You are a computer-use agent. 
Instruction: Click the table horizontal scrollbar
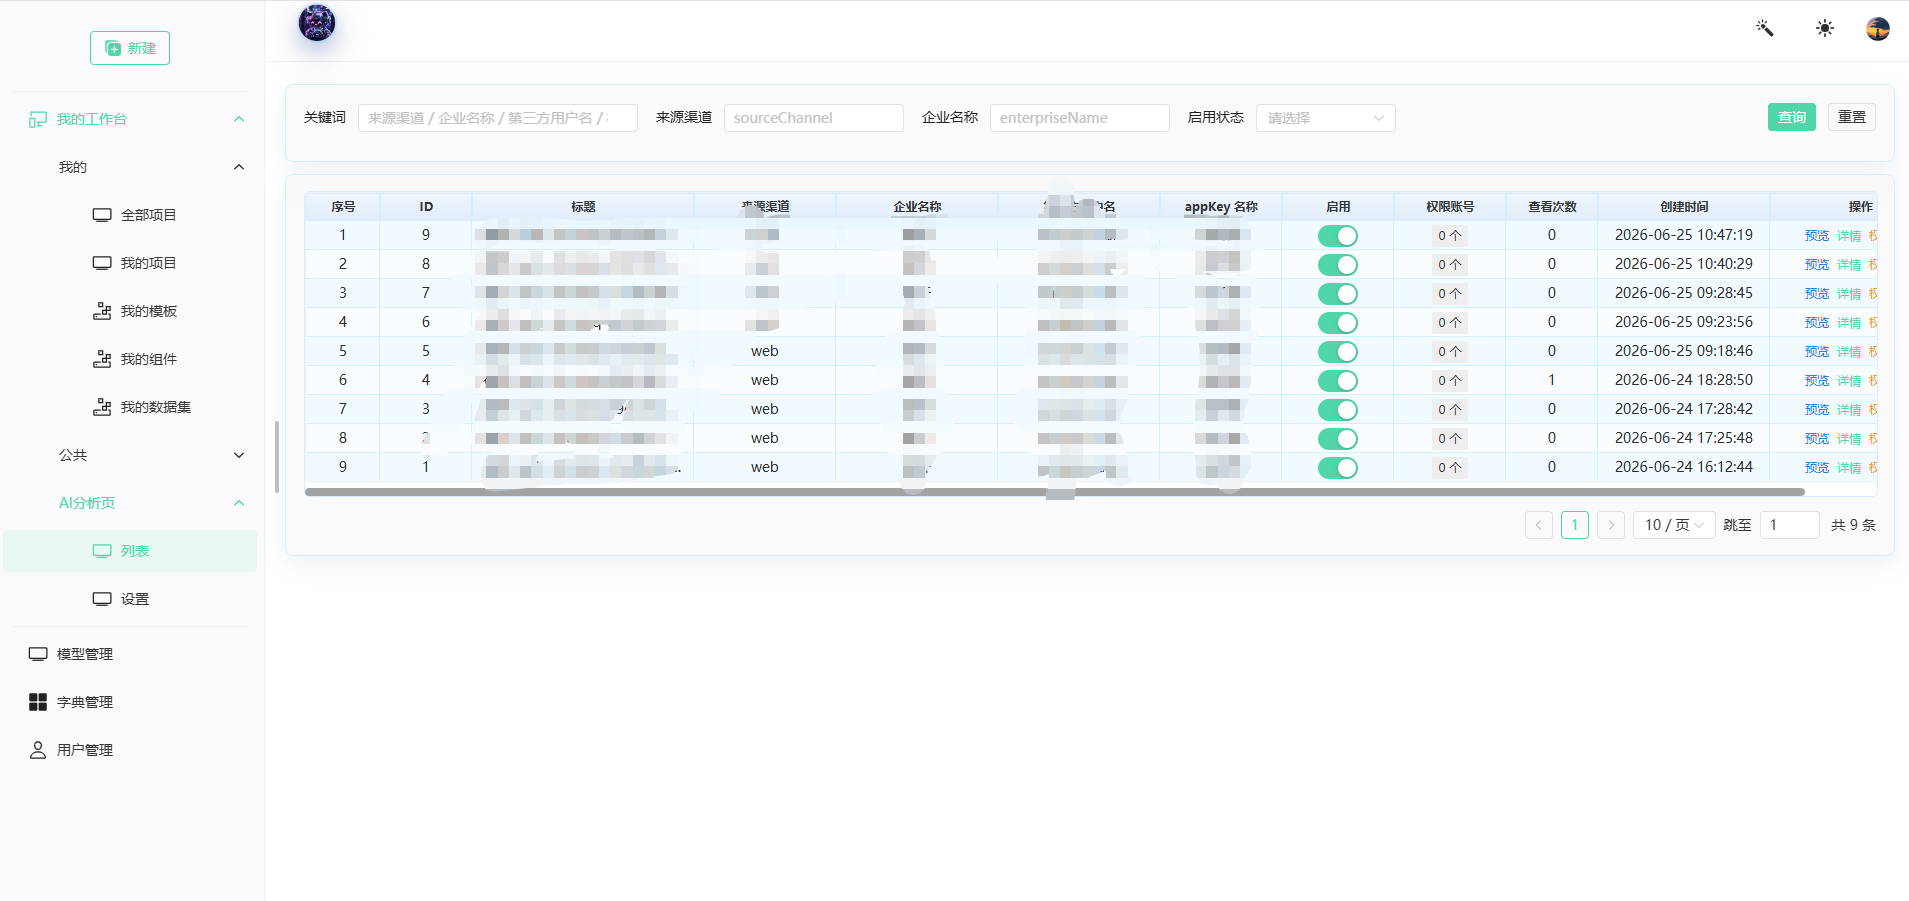click(x=1054, y=492)
